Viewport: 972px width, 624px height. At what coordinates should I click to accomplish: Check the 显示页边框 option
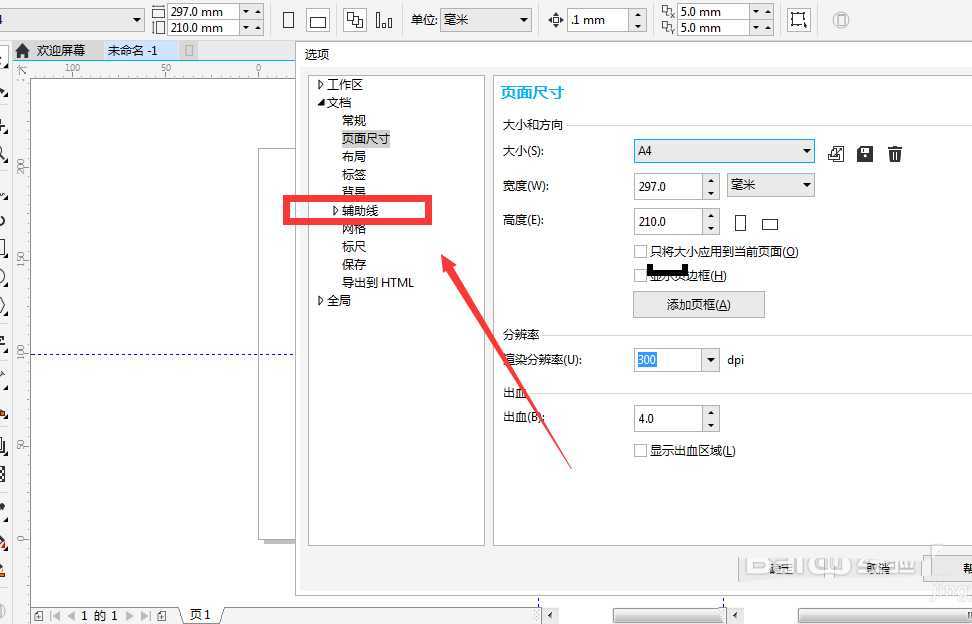(638, 274)
